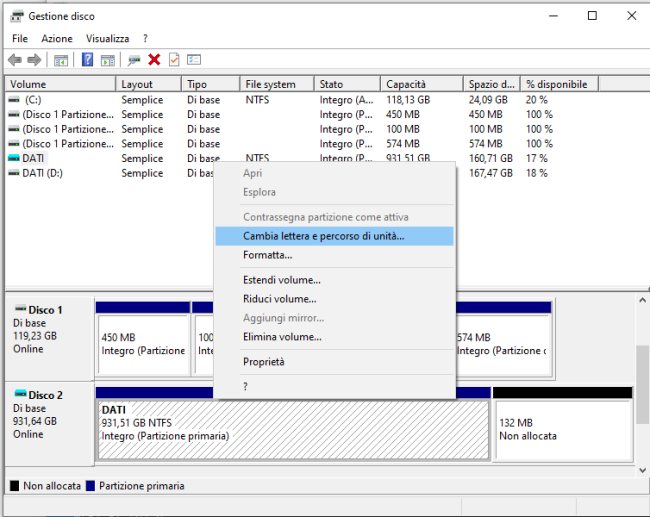Click the Disco 2 label panel
The image size is (650, 517).
pyautogui.click(x=49, y=424)
